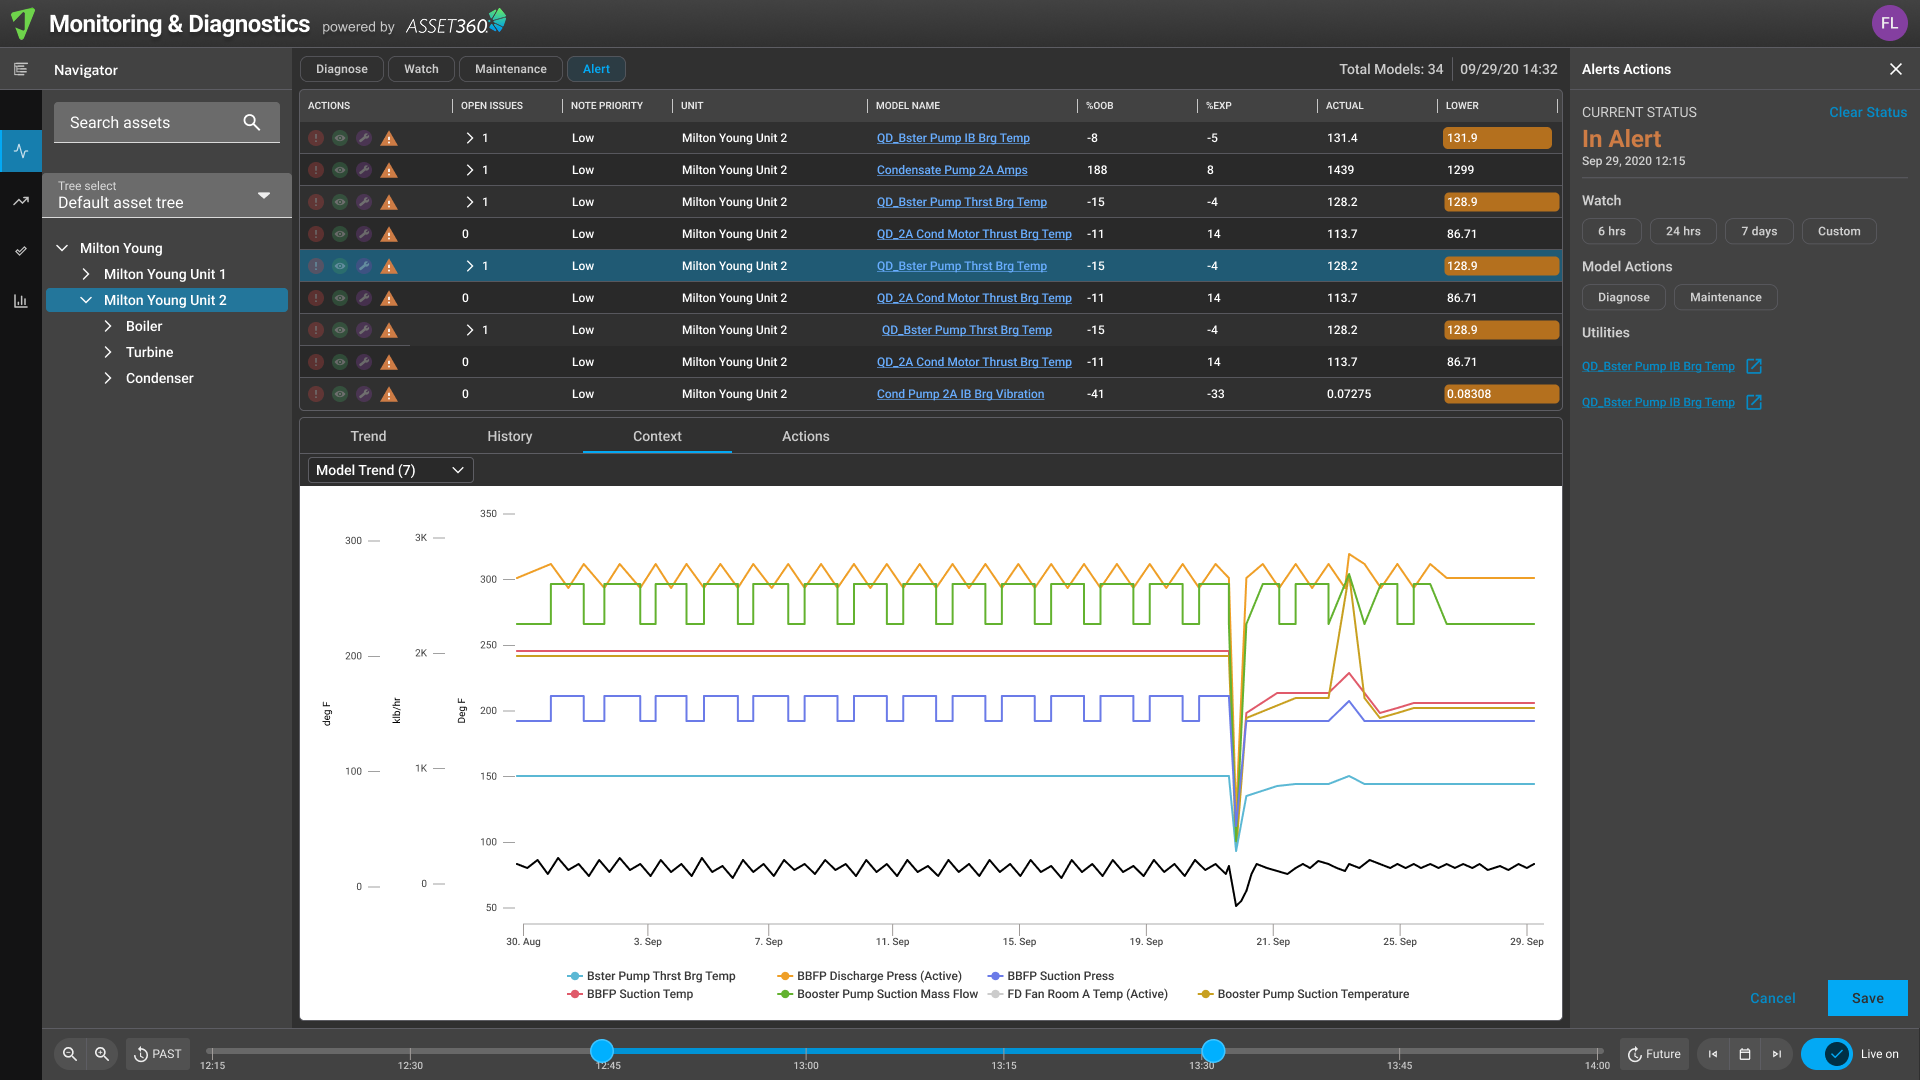Click the PAST button on timeline
1920x1080 pixels.
[x=158, y=1054]
